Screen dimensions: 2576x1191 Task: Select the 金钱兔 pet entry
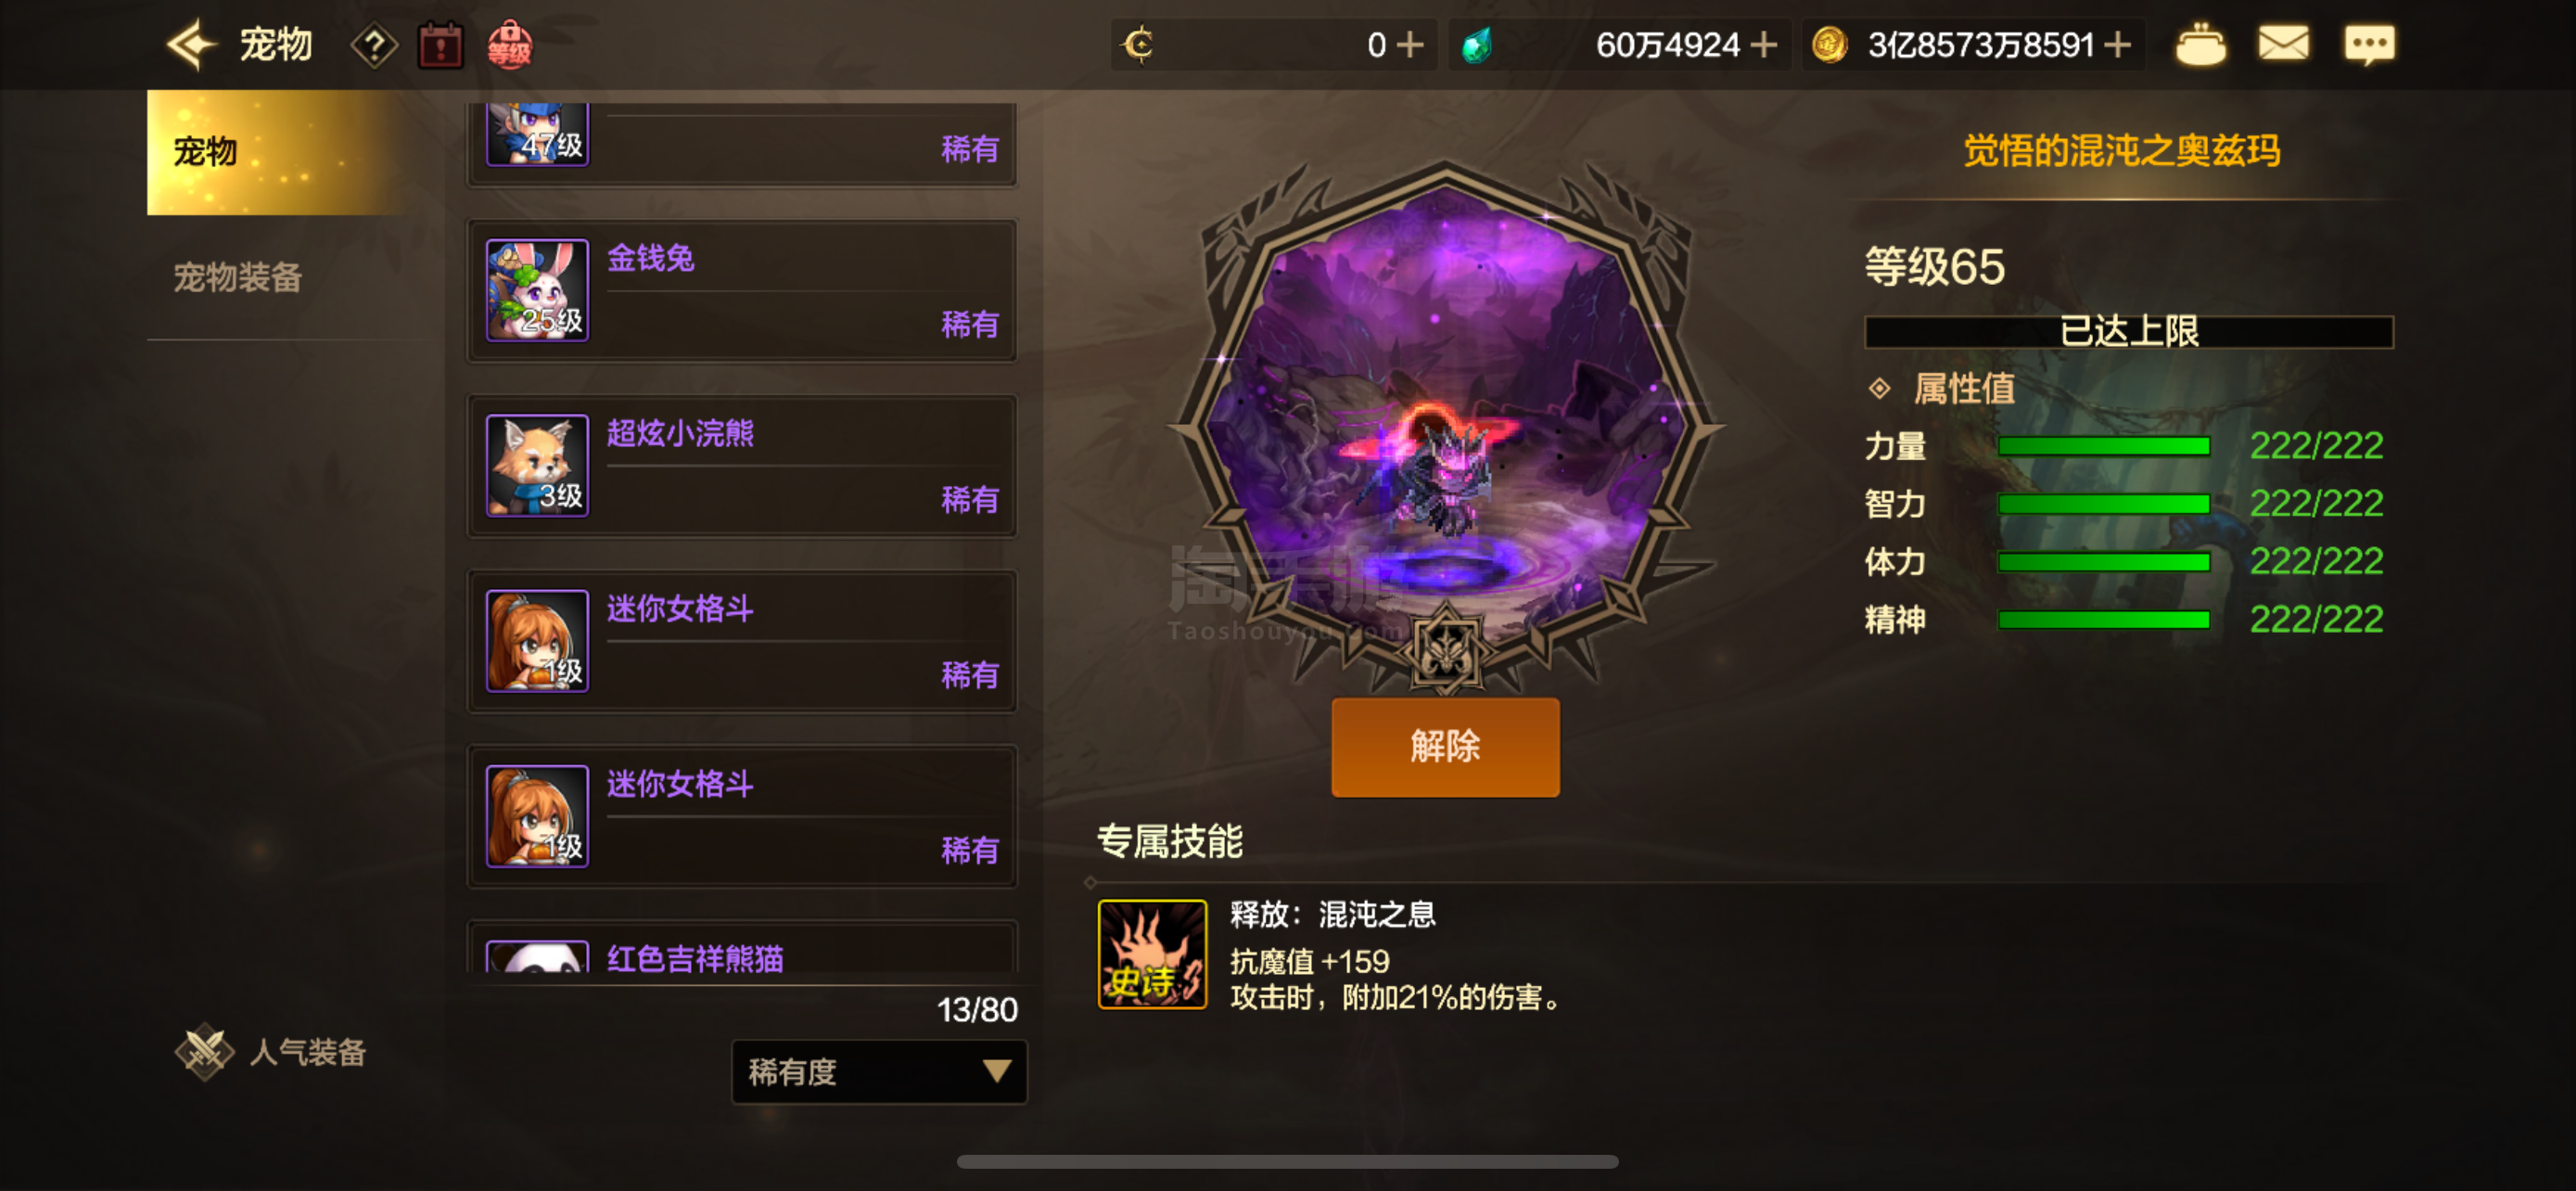pos(742,290)
